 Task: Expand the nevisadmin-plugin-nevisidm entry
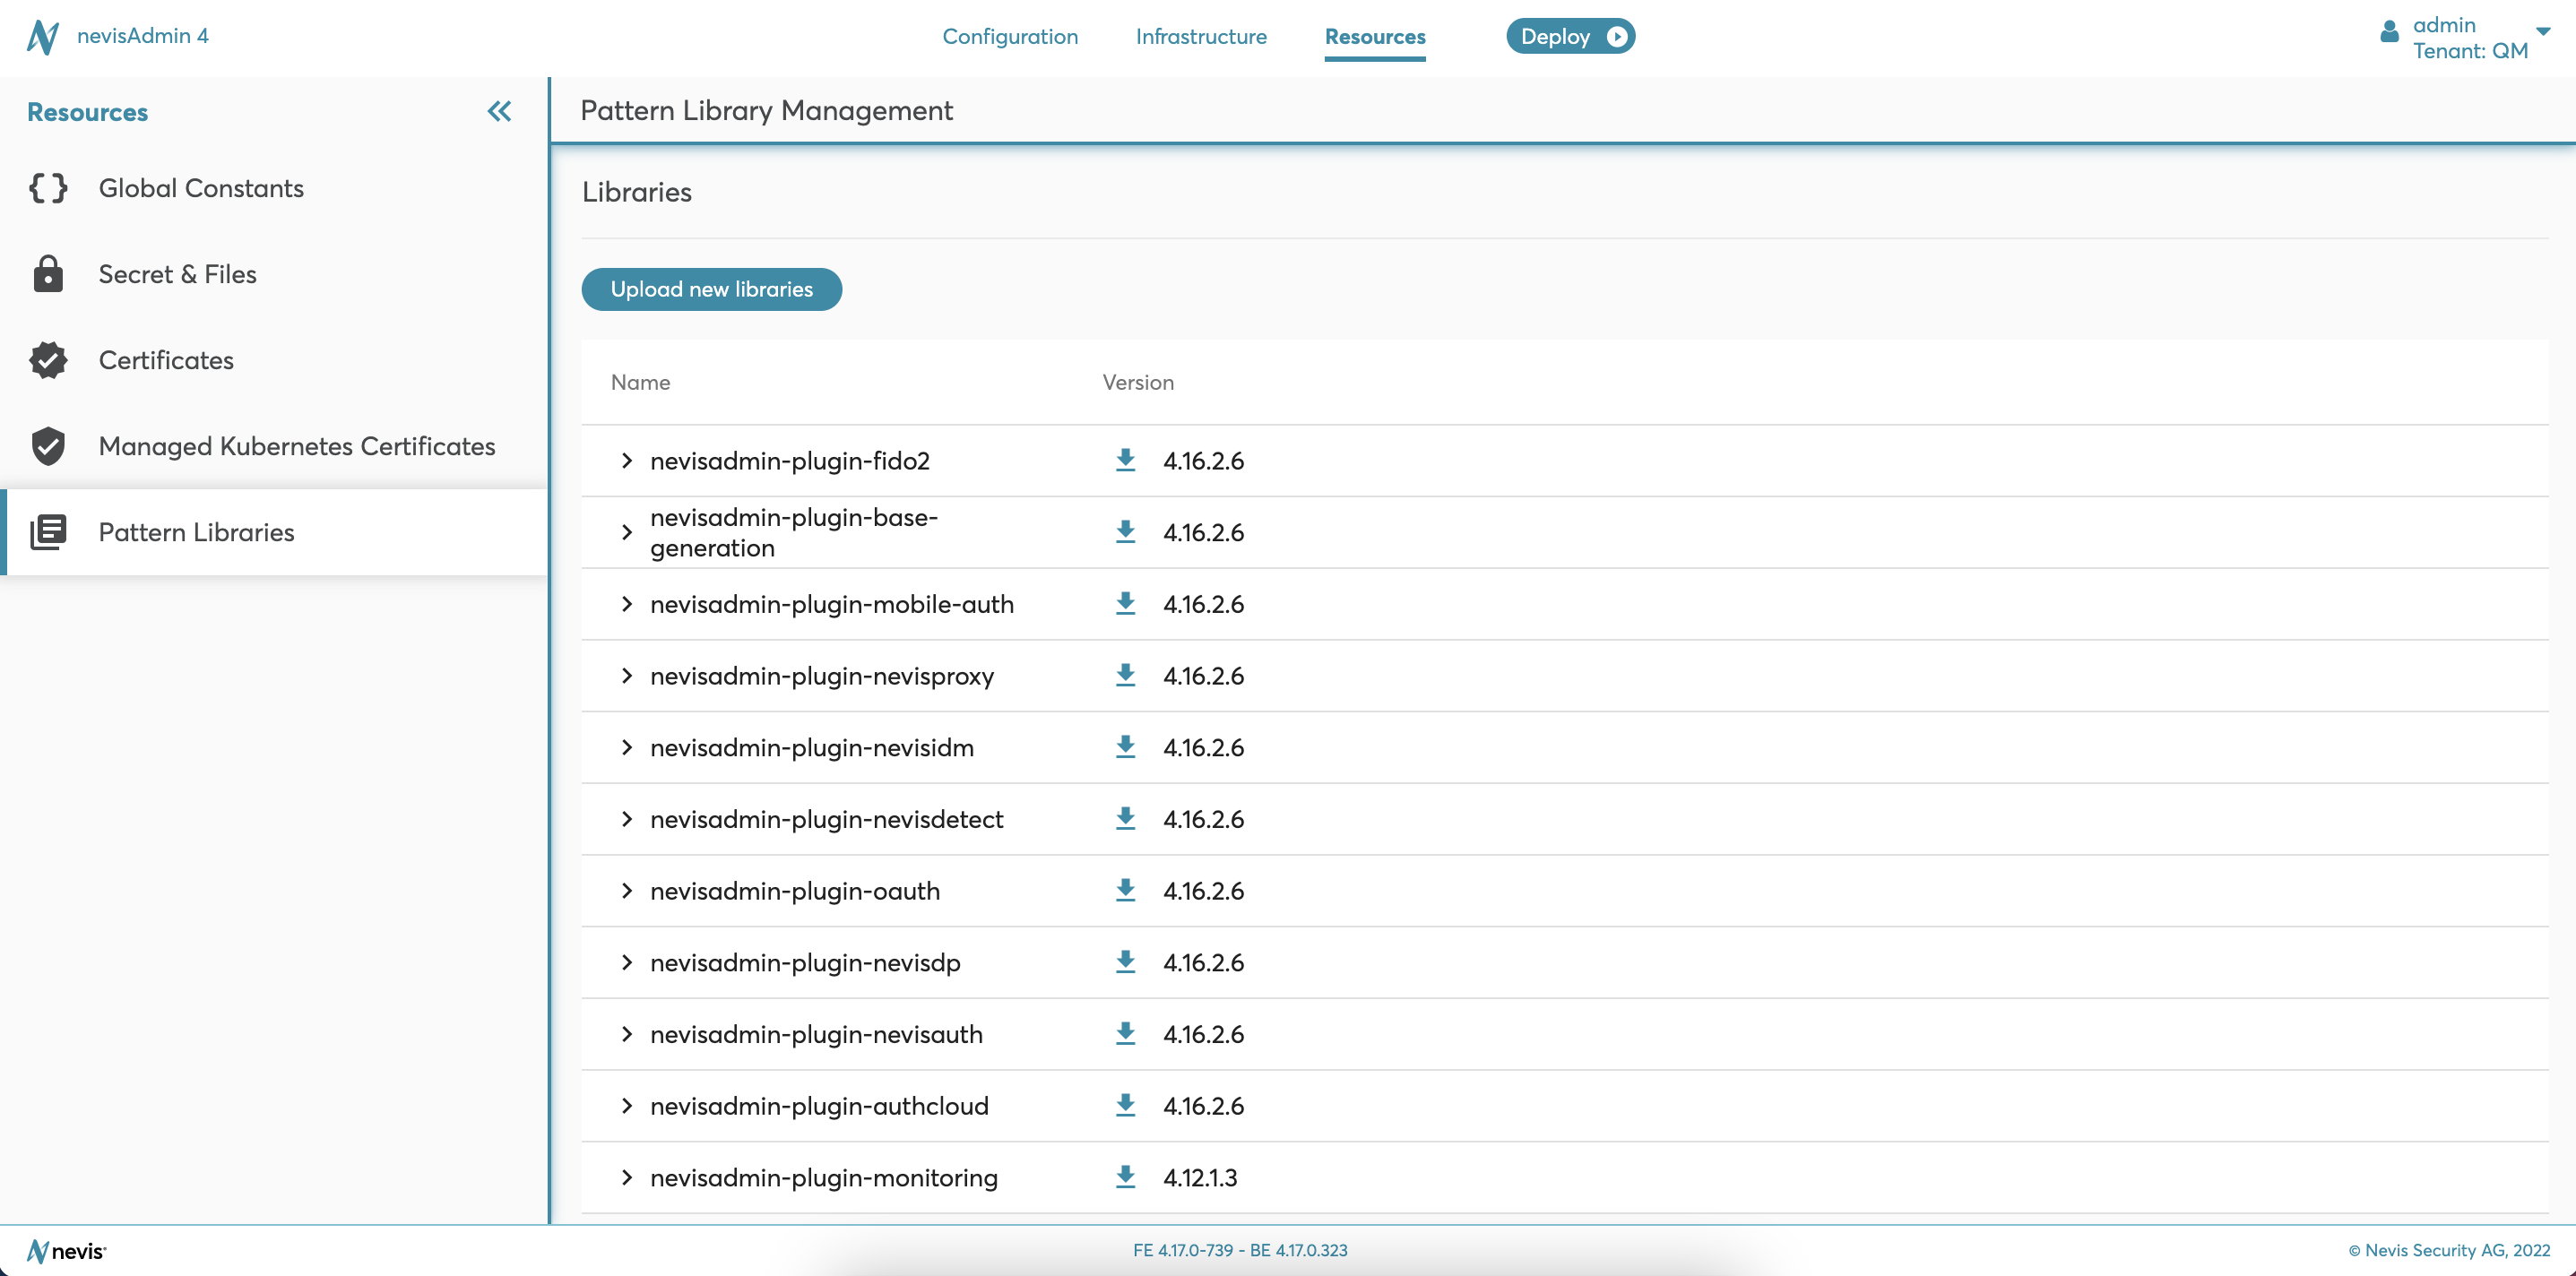click(x=627, y=746)
